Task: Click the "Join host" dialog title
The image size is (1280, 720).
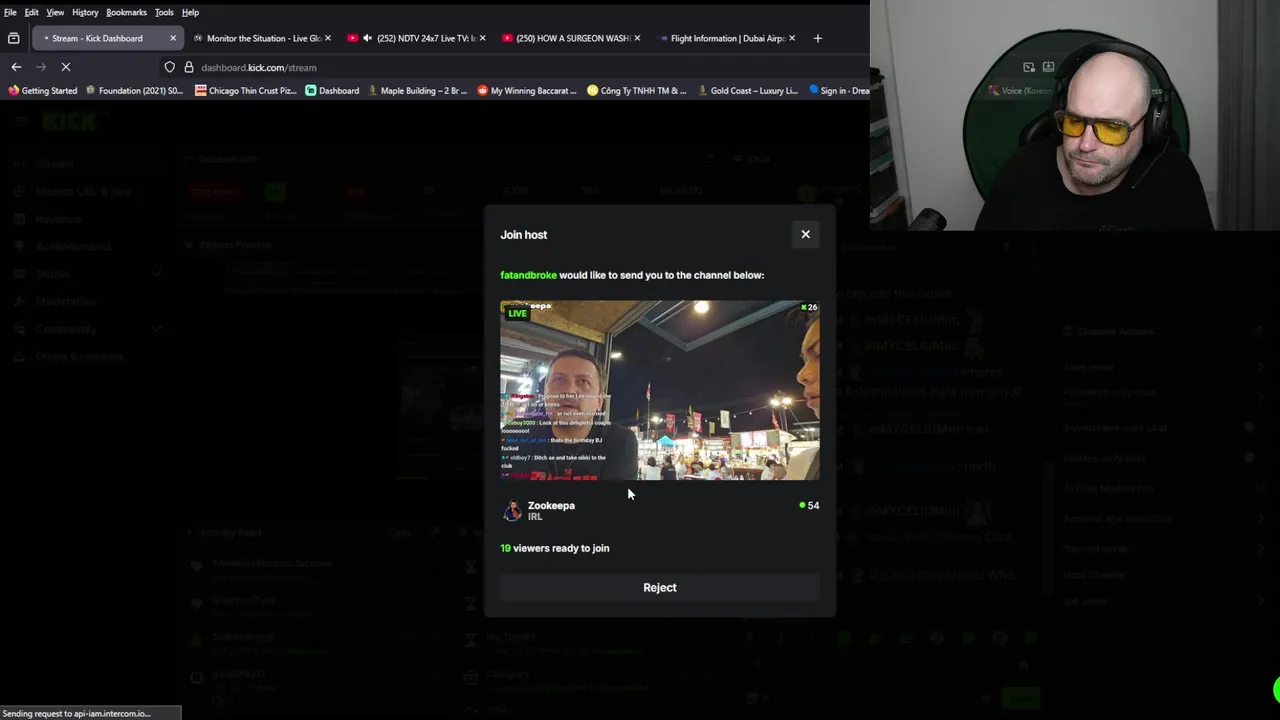Action: (524, 235)
